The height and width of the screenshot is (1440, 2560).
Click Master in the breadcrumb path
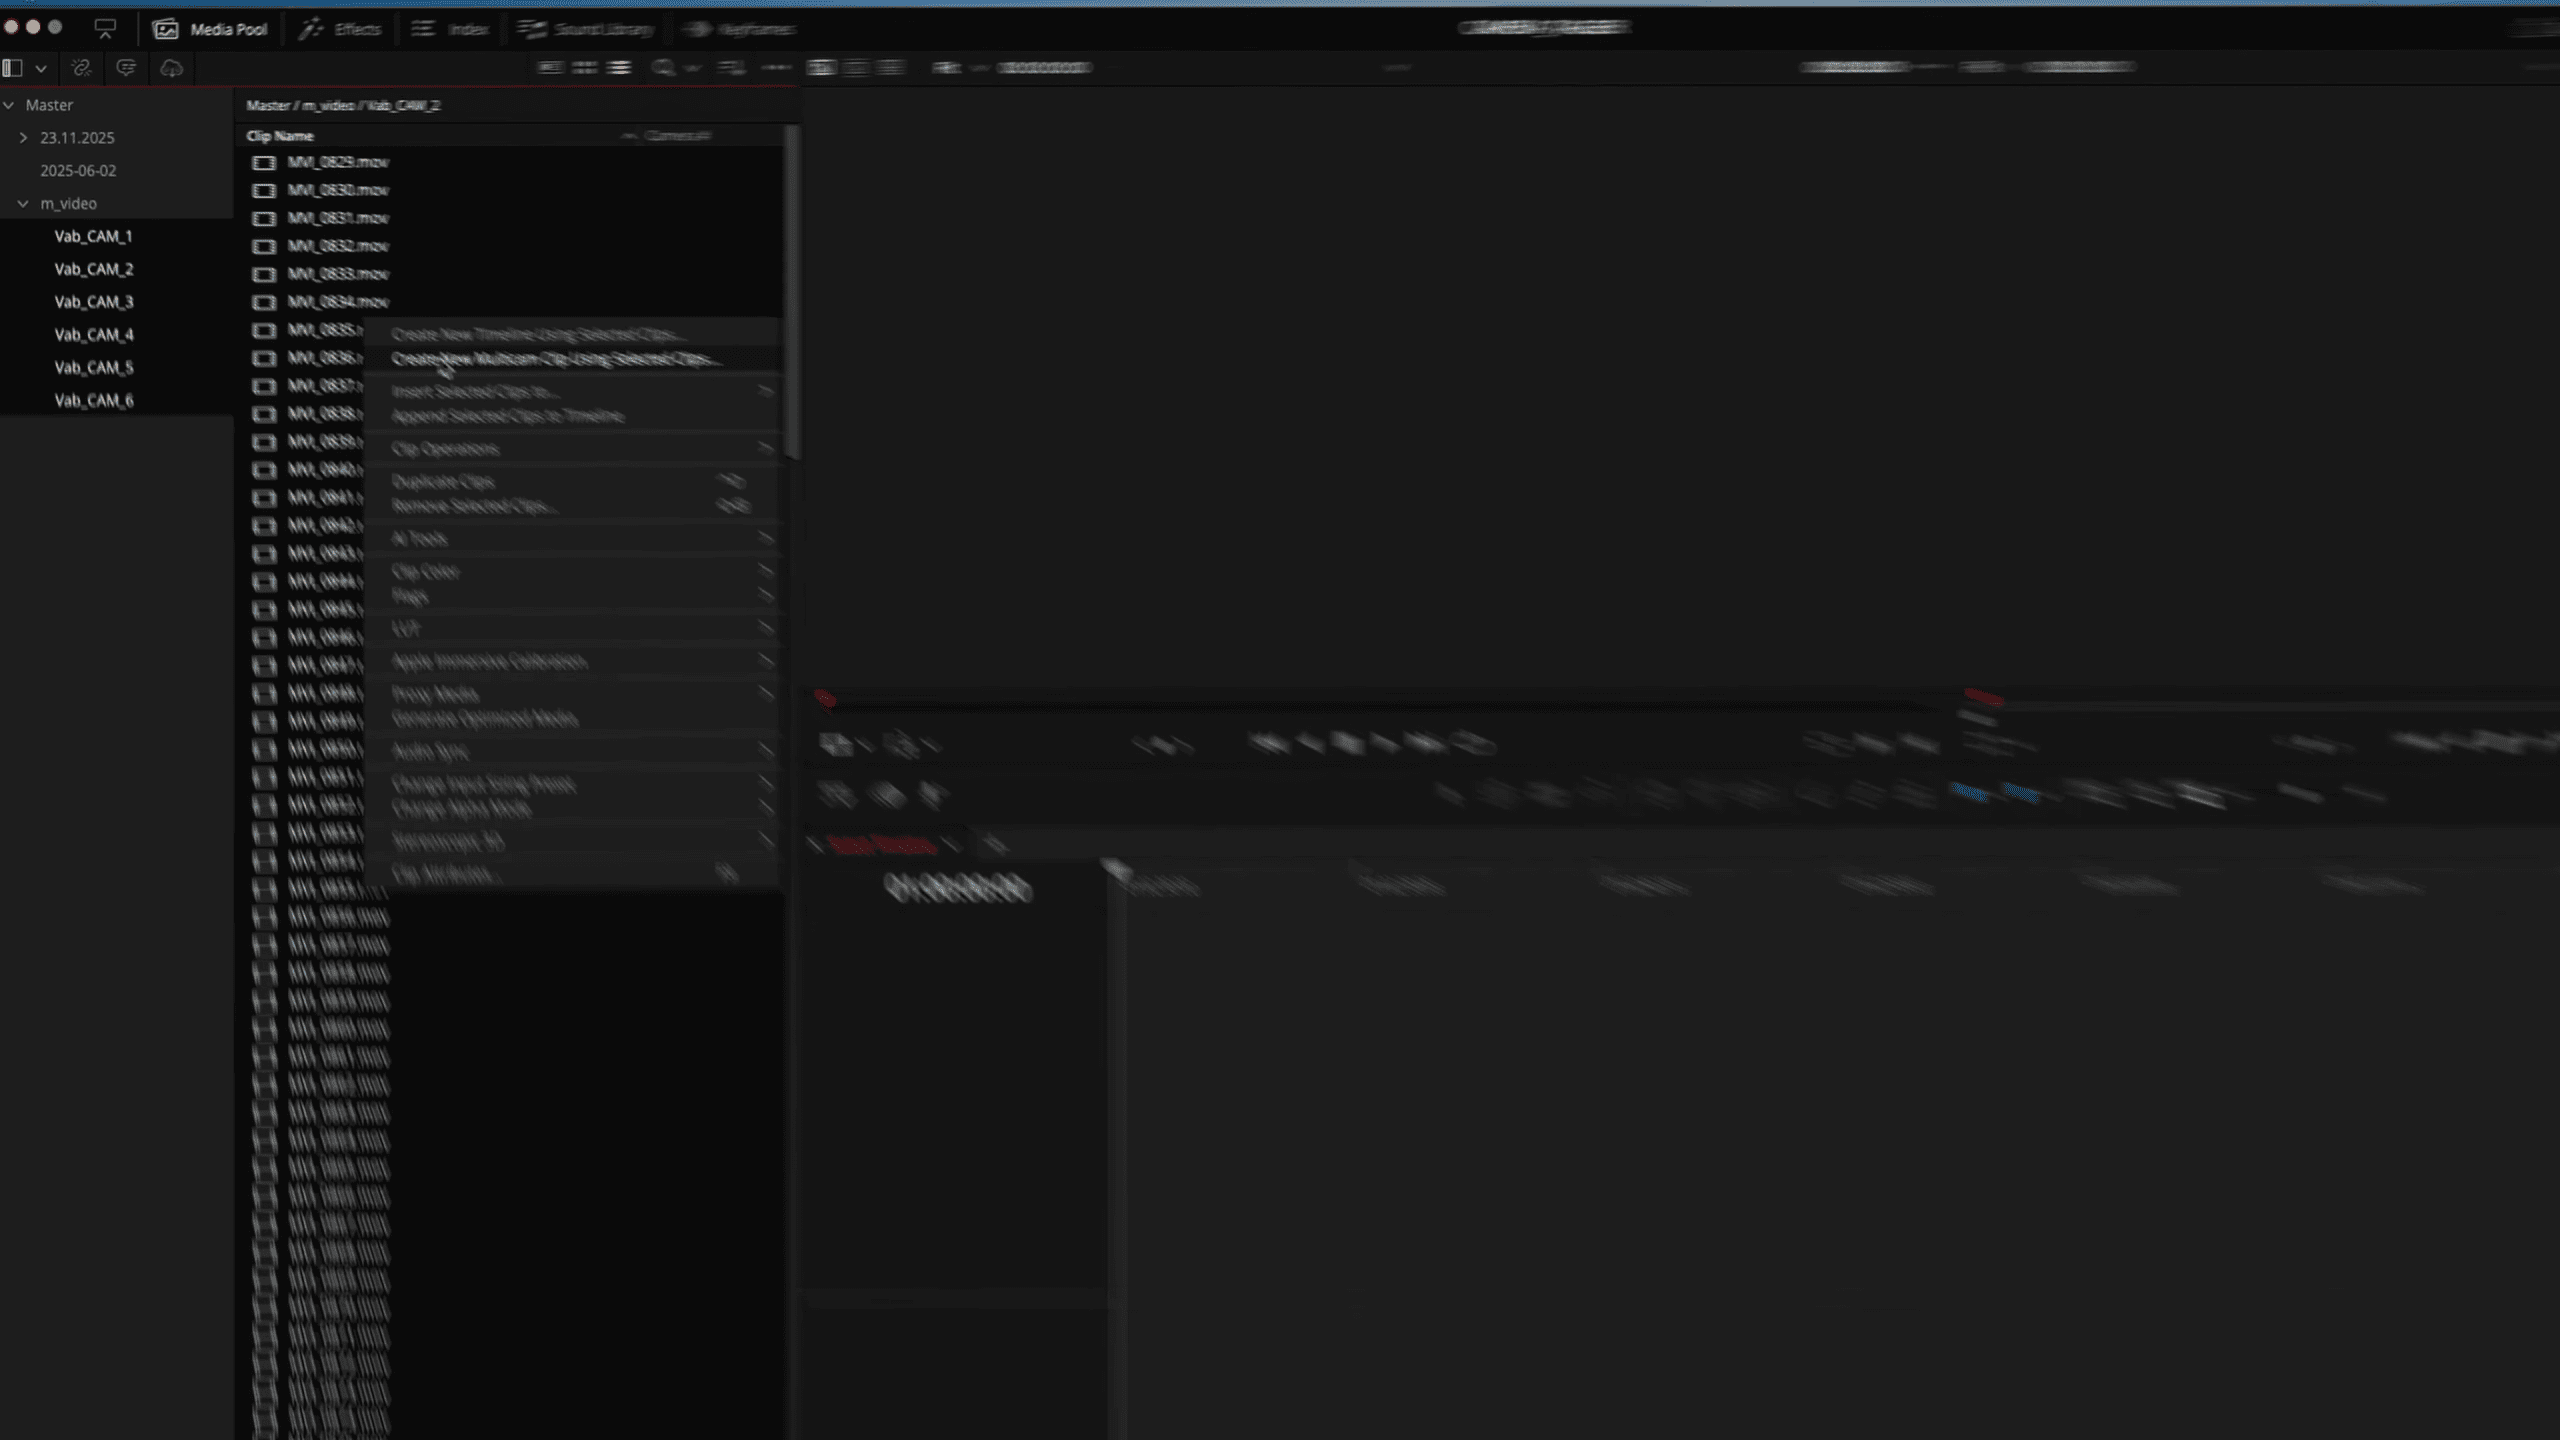tap(266, 105)
